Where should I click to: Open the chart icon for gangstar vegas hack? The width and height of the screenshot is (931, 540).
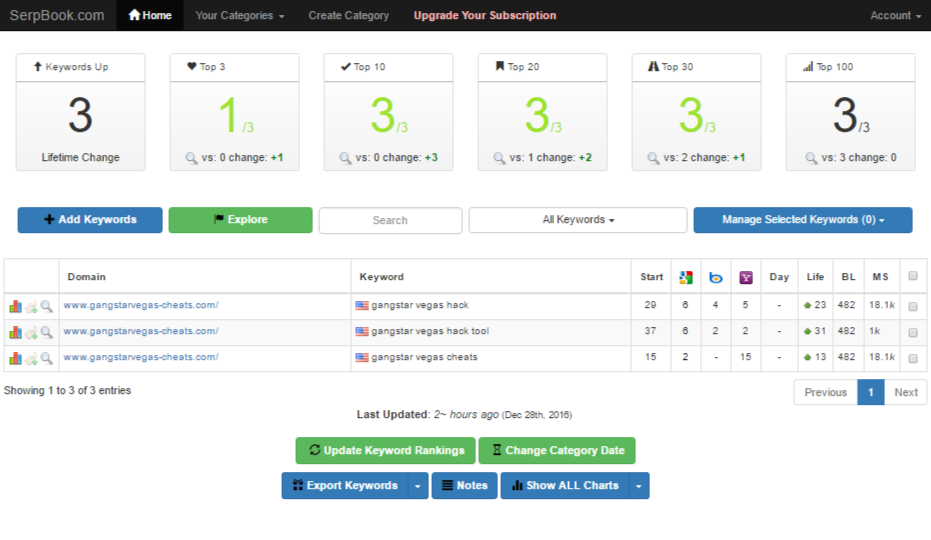click(16, 306)
